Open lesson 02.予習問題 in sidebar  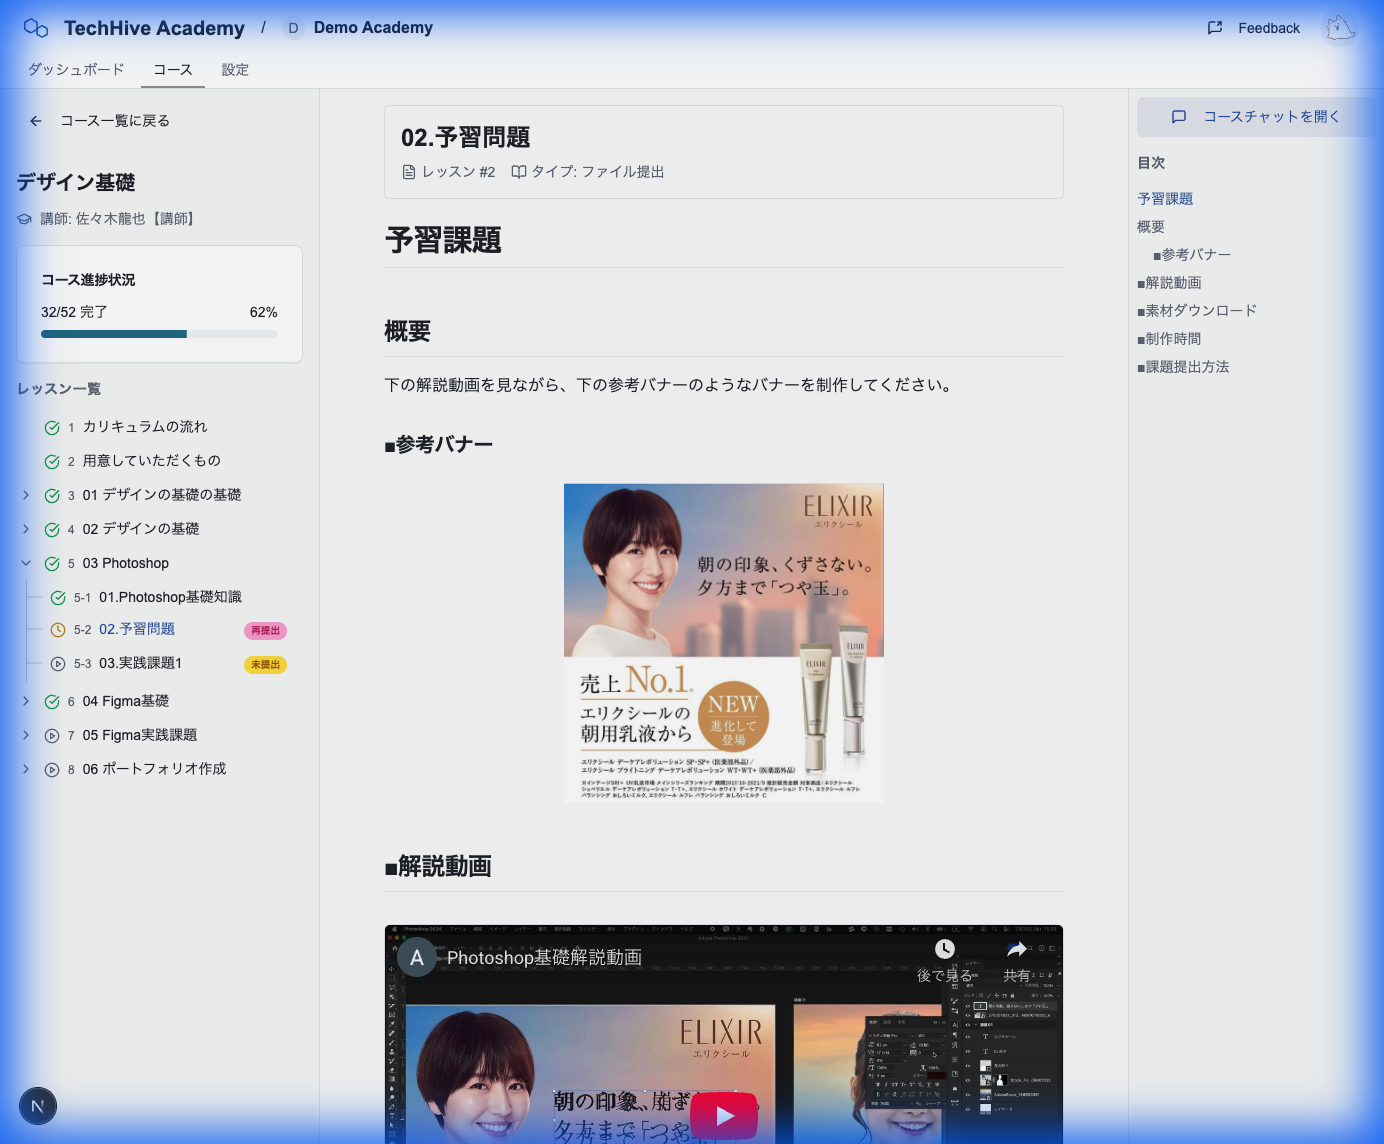pos(137,629)
